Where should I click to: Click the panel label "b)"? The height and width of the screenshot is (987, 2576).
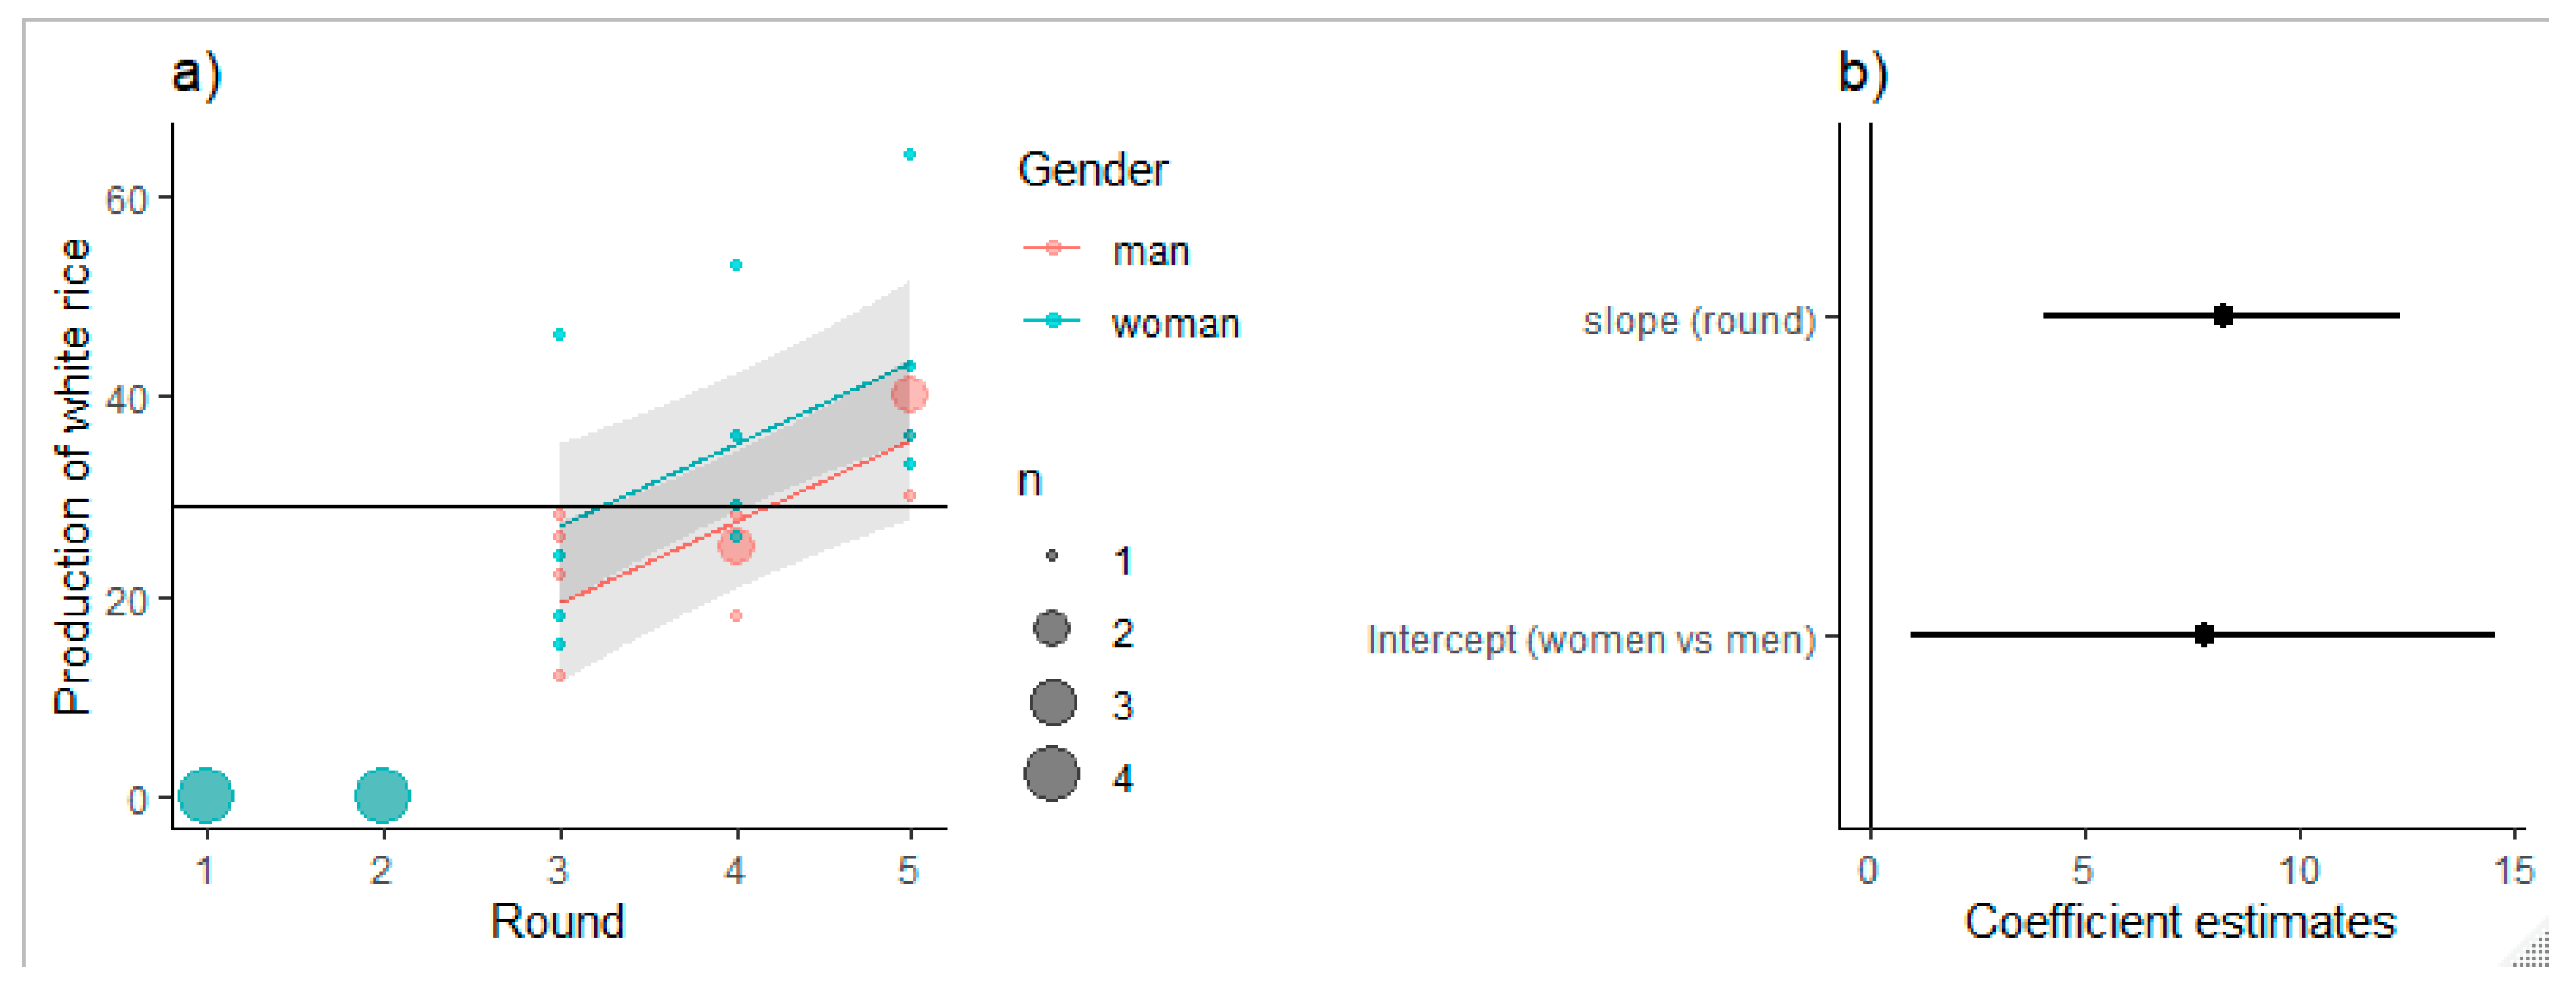1863,74
